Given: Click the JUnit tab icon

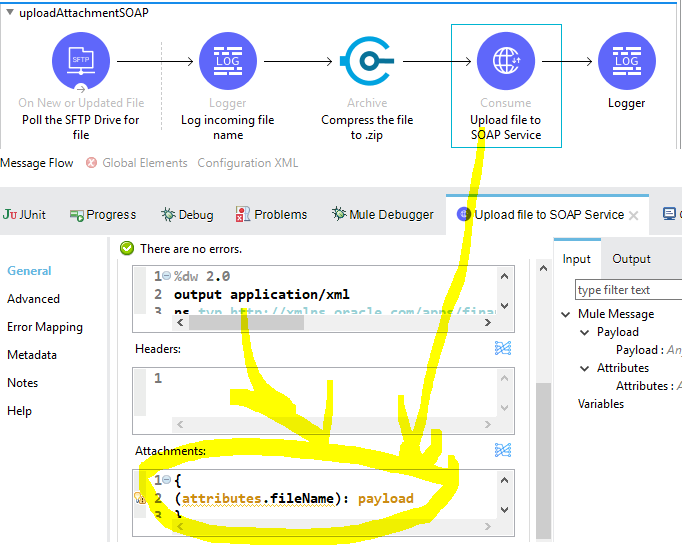Looking at the screenshot, I should (10, 214).
